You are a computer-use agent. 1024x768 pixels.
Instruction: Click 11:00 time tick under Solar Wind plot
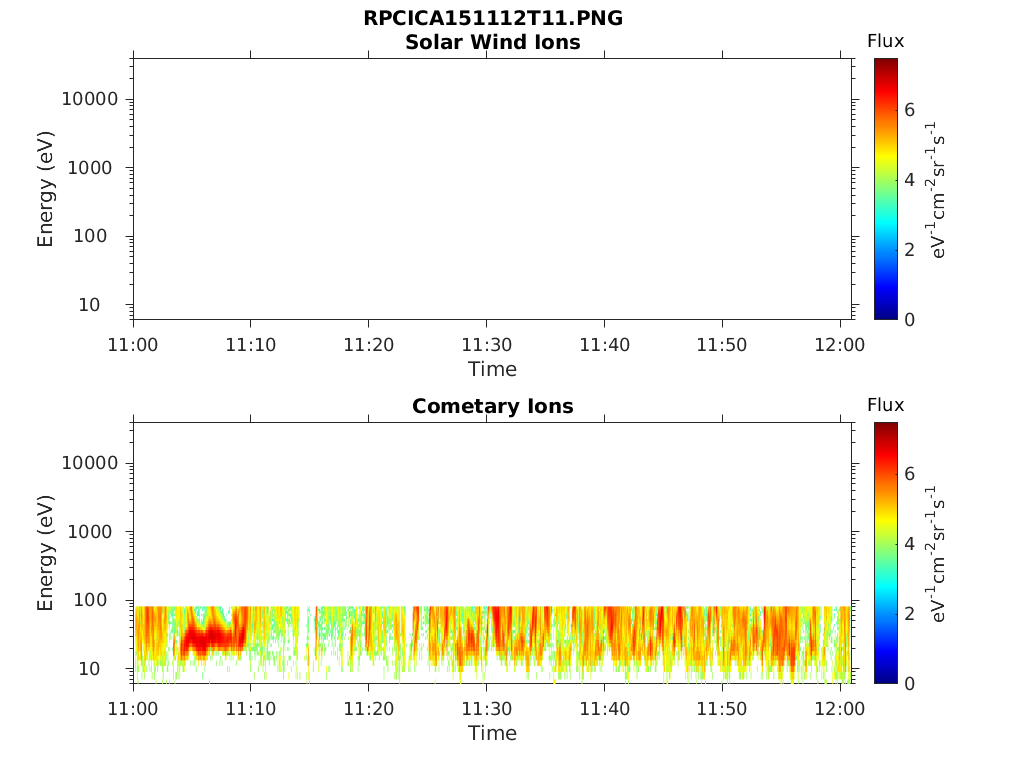[133, 345]
